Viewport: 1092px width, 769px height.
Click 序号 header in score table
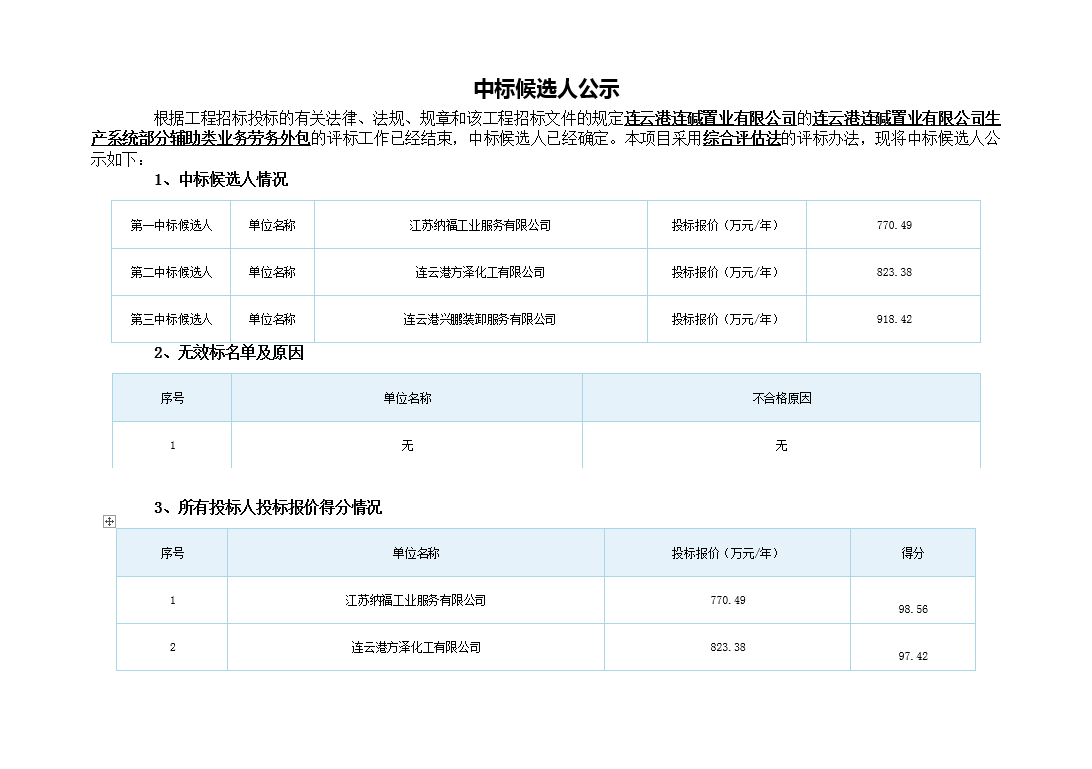172,553
